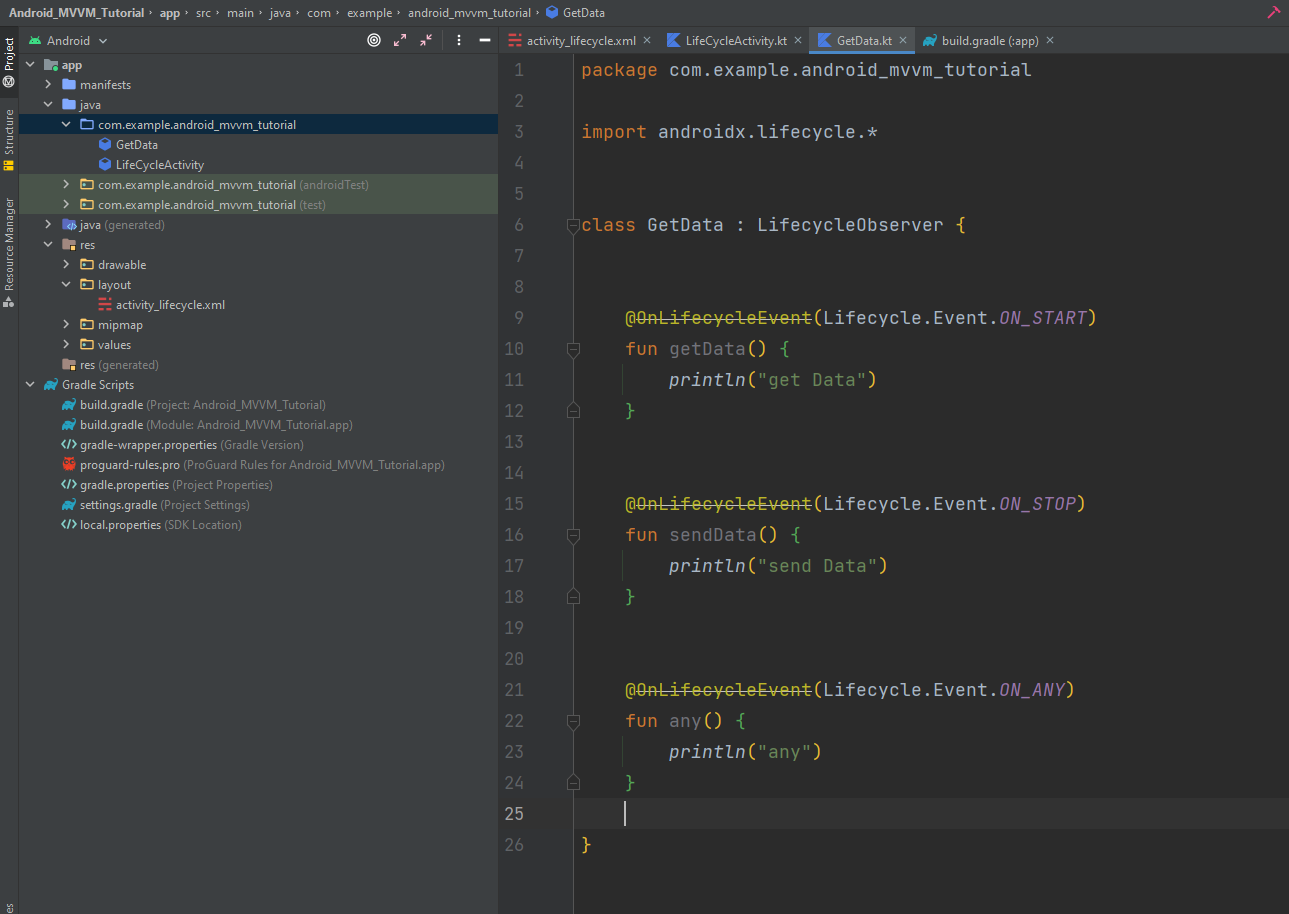Collapse the Gradle Scripts node
The image size is (1289, 914).
[30, 385]
